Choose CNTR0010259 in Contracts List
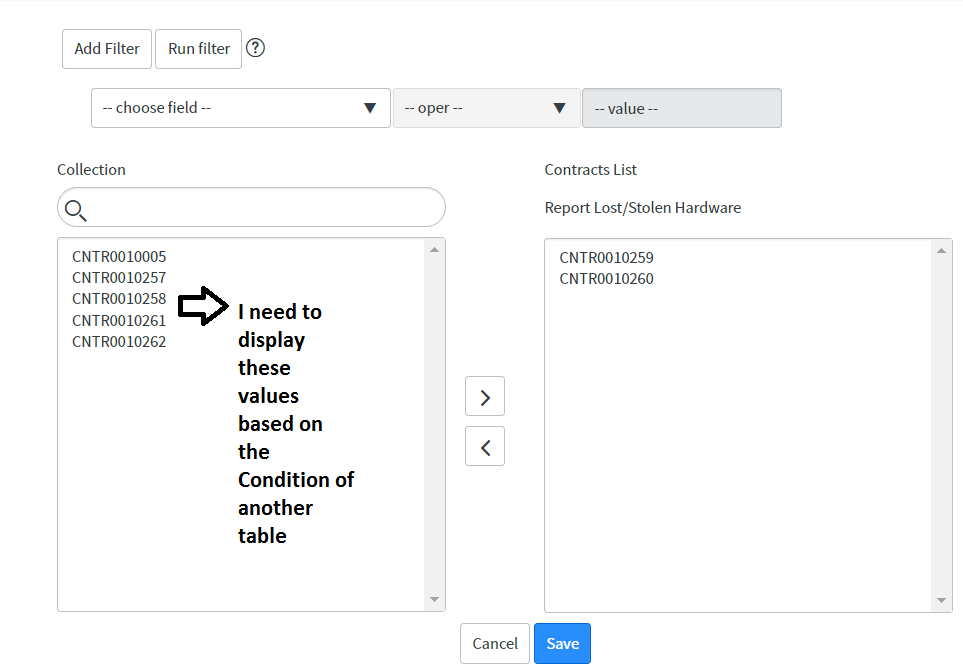The height and width of the screenshot is (667, 963). point(607,258)
